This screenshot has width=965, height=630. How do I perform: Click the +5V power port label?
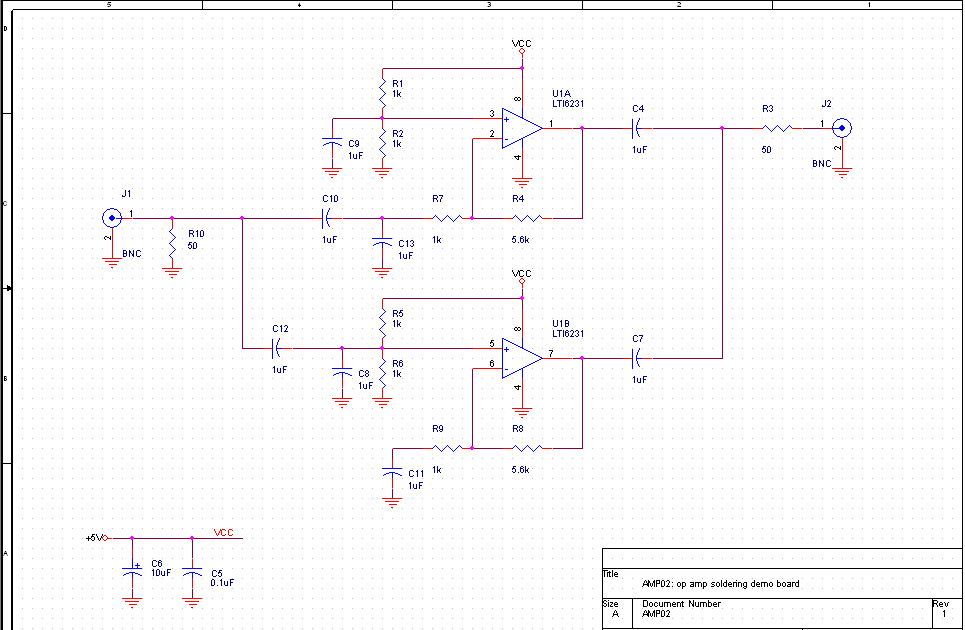coord(94,538)
